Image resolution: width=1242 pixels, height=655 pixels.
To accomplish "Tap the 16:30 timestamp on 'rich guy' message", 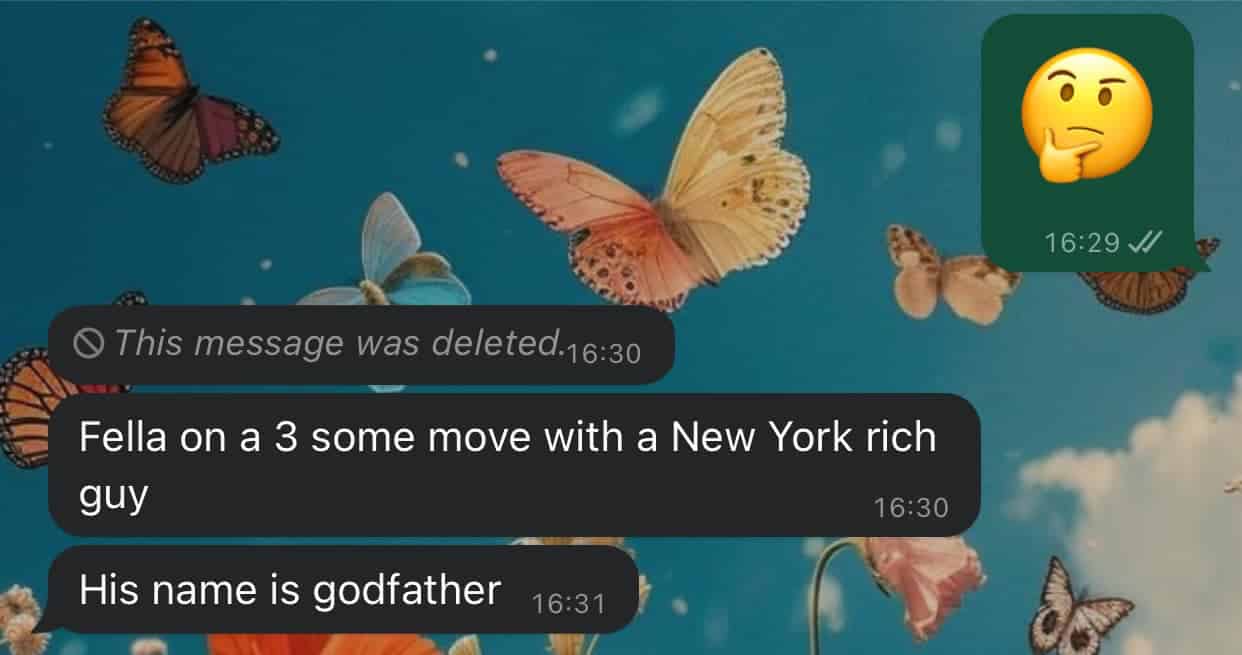I will point(910,508).
